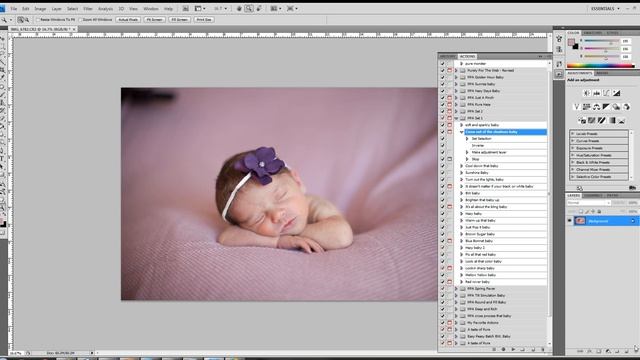Click the Photo Filter adjustment icon
The height and width of the screenshot is (360, 640).
[616, 107]
